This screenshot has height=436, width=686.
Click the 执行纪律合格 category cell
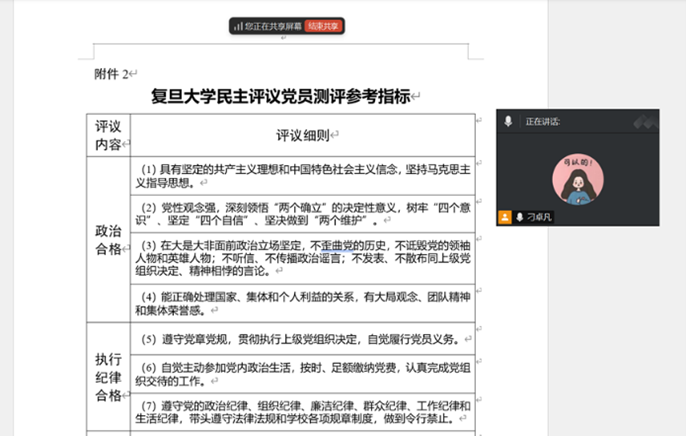(108, 378)
